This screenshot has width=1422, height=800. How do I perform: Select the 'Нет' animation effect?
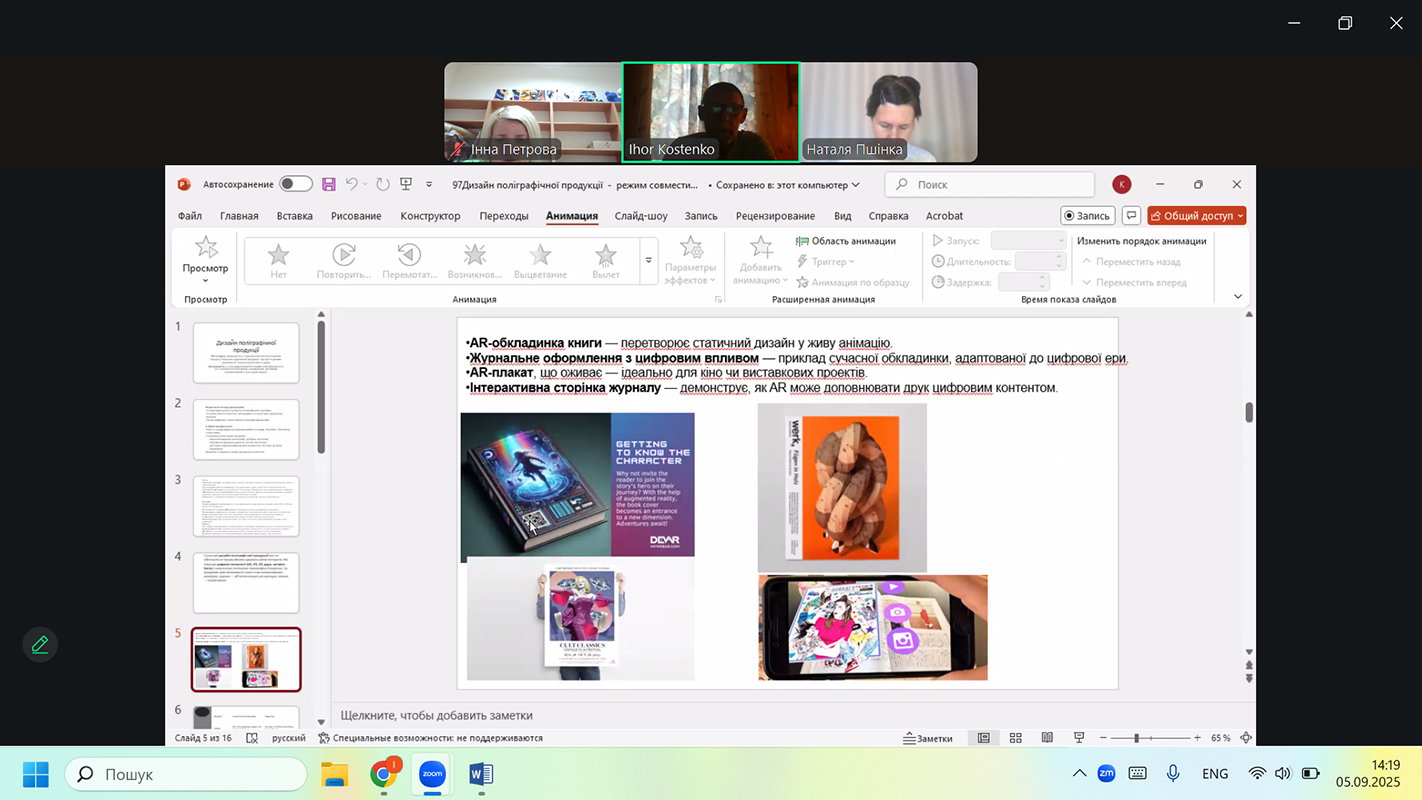coord(278,261)
